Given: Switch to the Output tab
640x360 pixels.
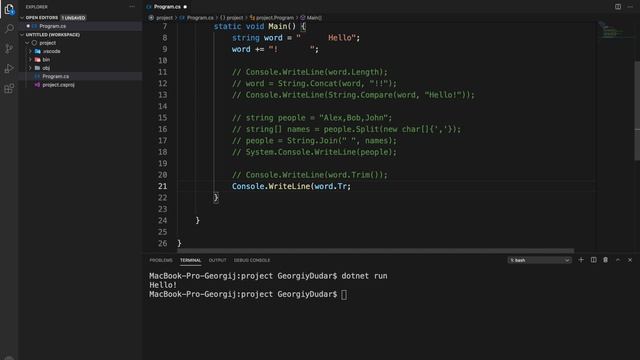Looking at the screenshot, I should [218, 260].
